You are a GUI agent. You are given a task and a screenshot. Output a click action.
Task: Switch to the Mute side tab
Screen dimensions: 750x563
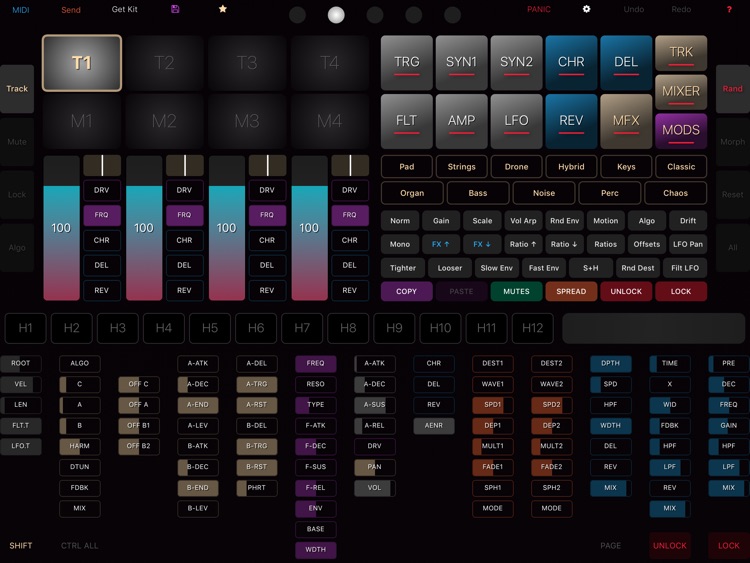[x=17, y=142]
